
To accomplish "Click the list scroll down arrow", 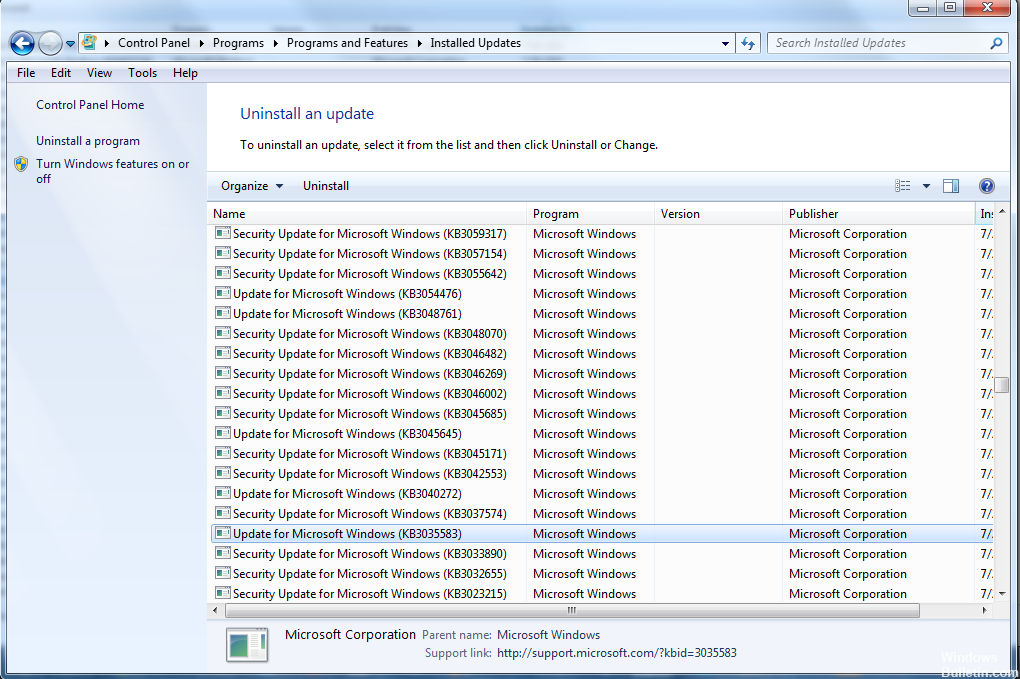I will click(1002, 594).
